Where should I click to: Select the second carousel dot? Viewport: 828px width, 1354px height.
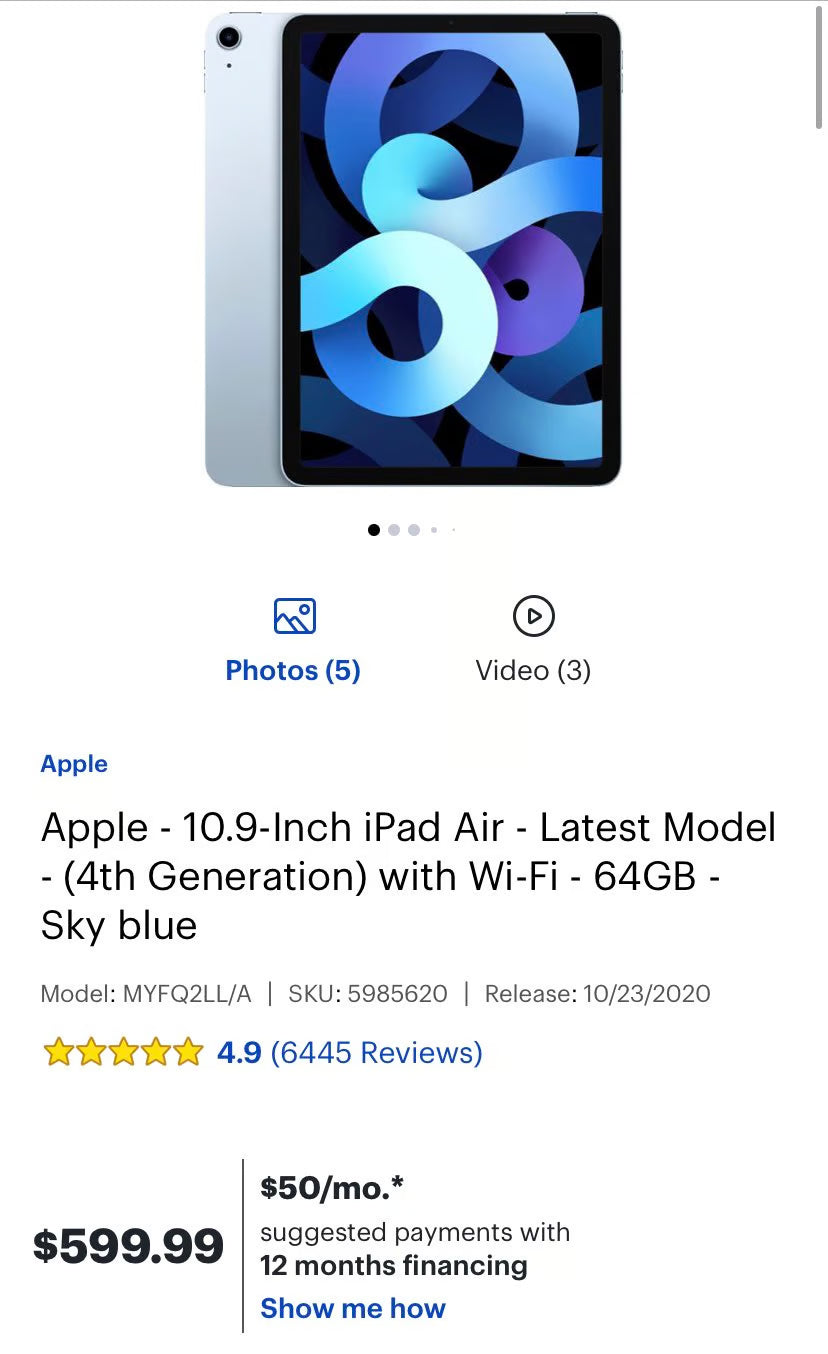coord(393,530)
